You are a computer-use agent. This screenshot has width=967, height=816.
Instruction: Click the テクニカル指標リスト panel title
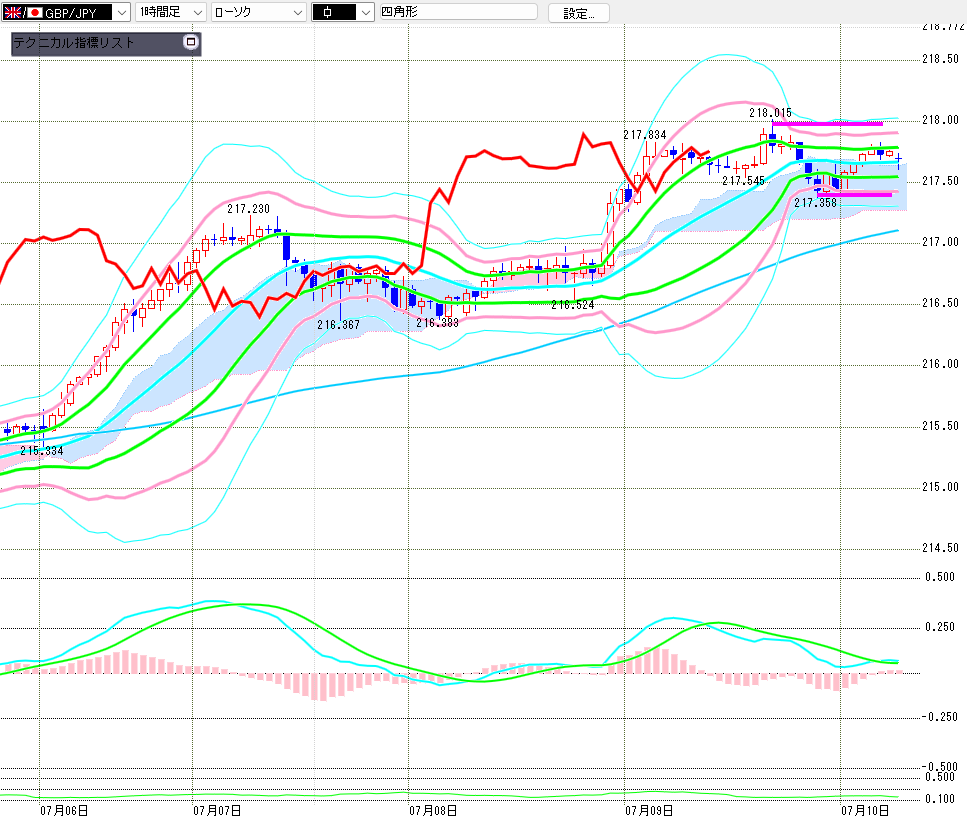click(x=74, y=43)
